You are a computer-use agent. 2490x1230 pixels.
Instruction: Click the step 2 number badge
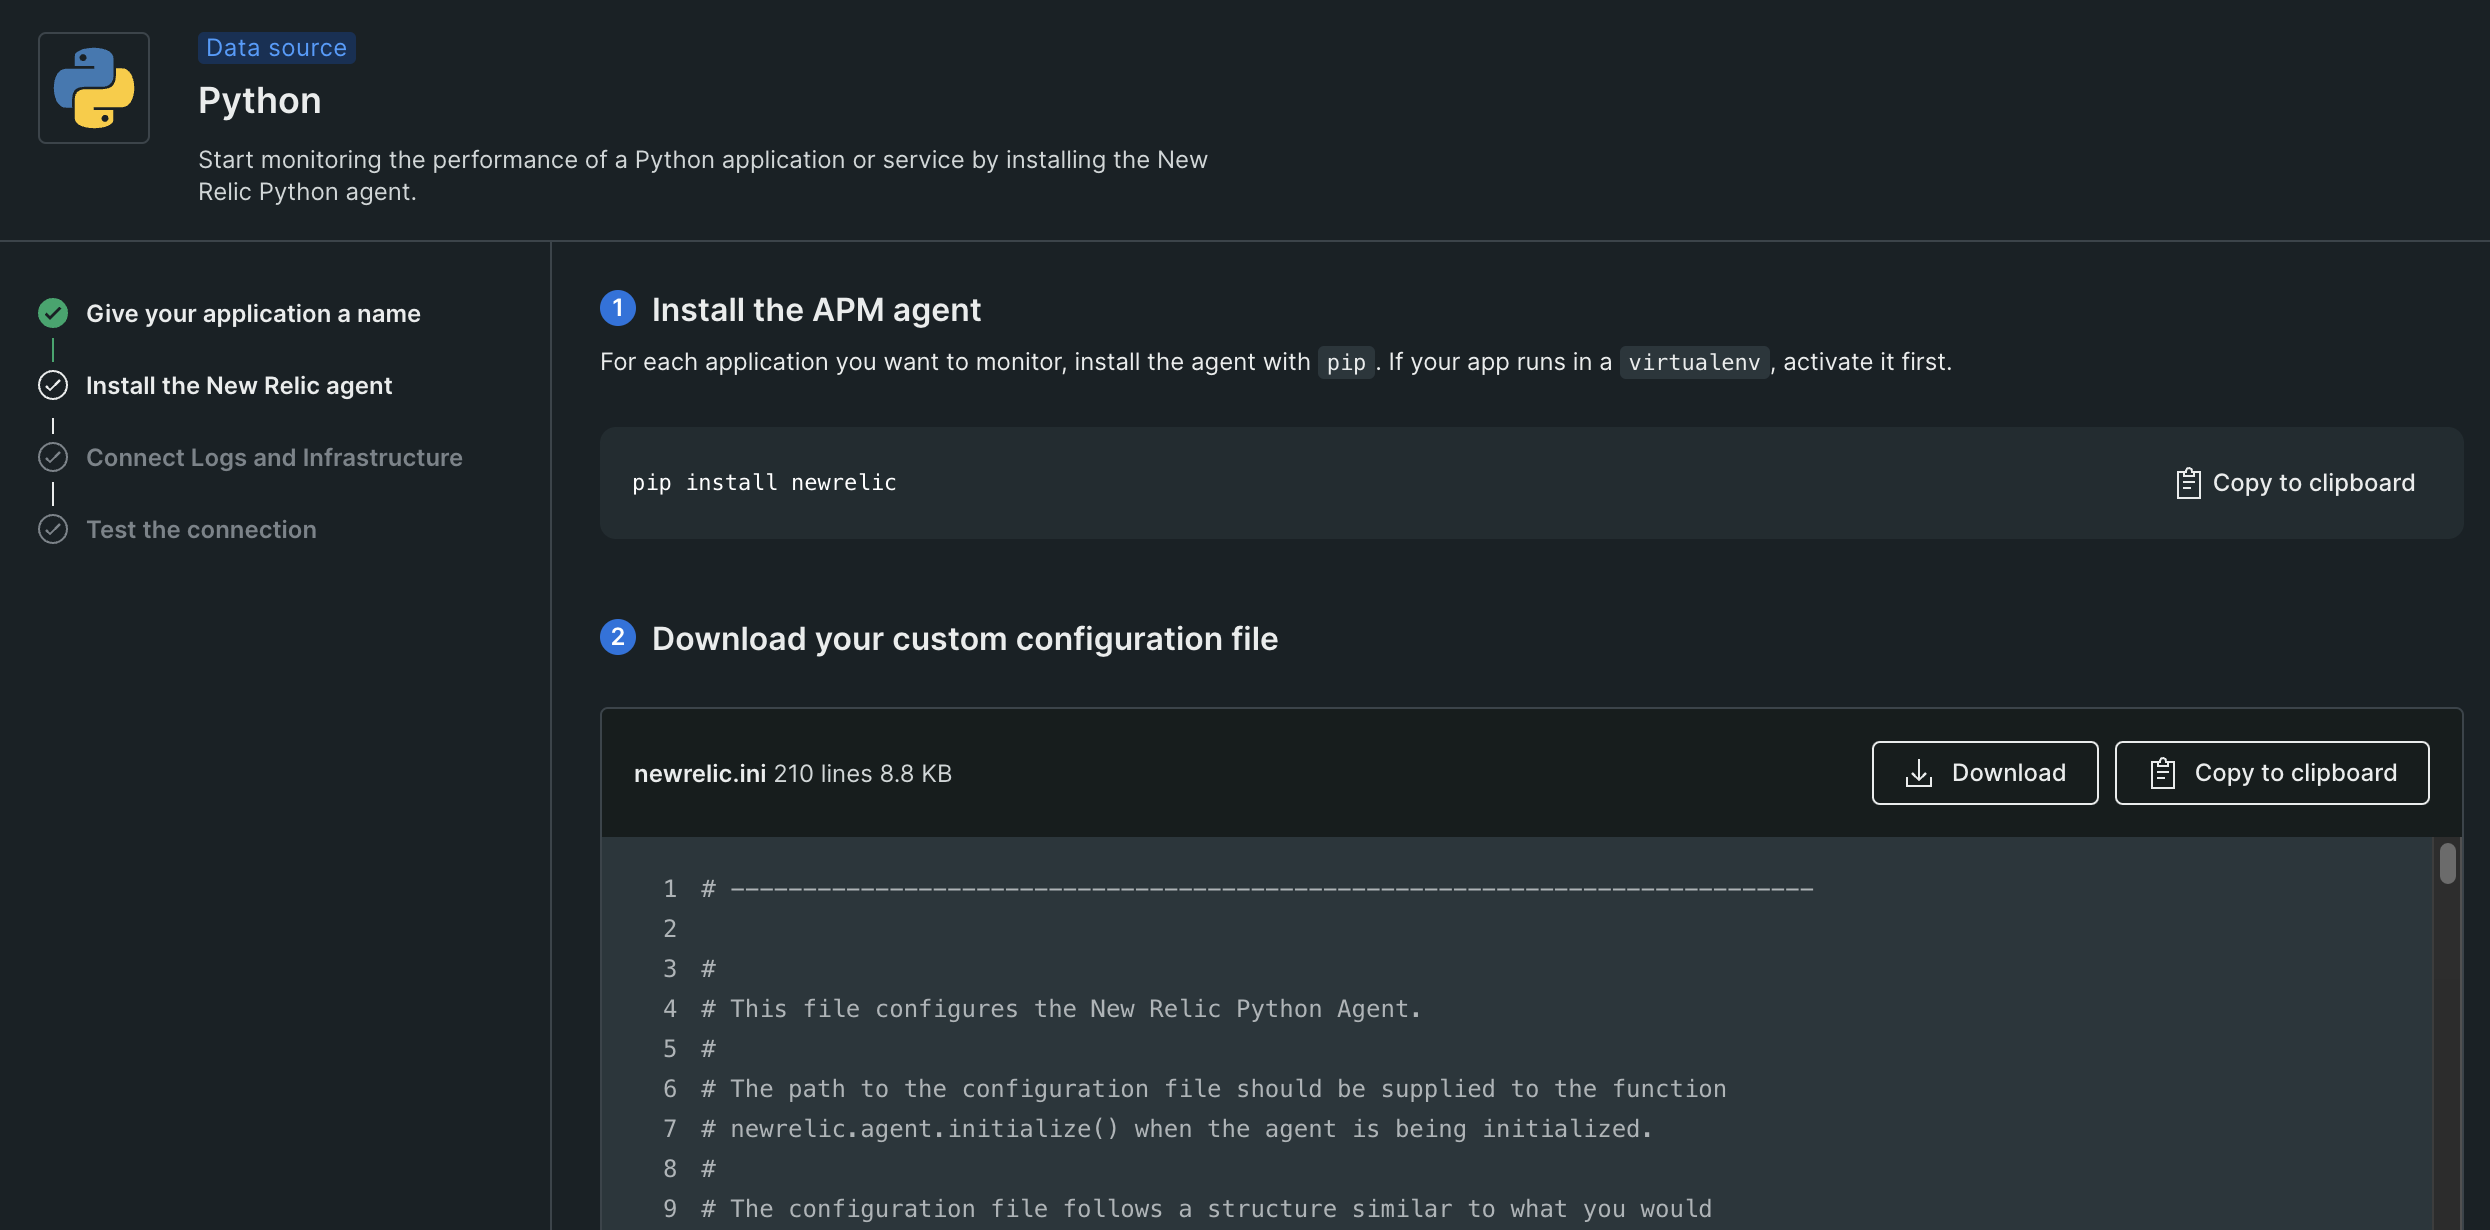[x=618, y=637]
